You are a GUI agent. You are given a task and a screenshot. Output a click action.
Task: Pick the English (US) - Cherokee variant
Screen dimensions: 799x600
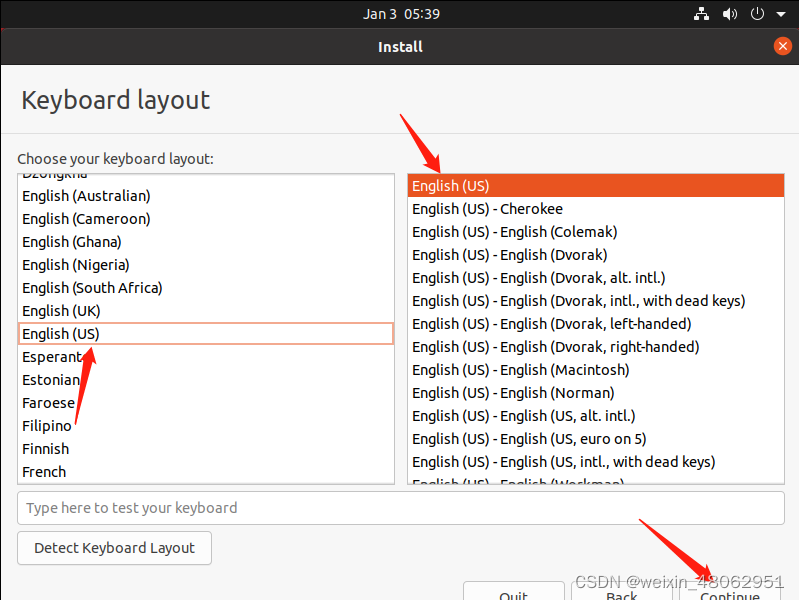487,209
